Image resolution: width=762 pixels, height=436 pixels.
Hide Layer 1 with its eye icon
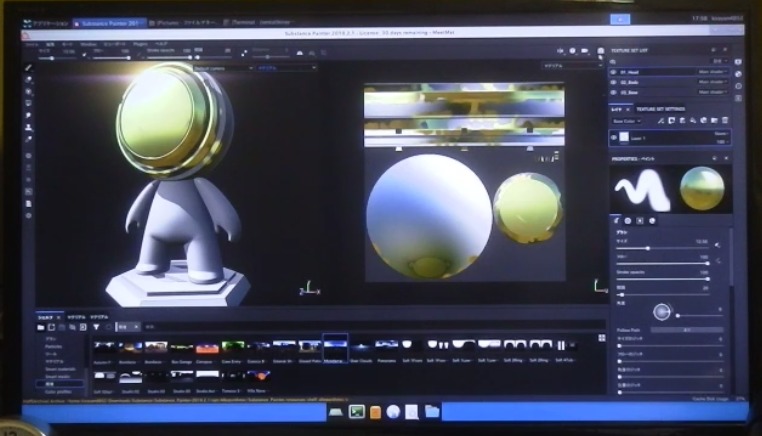click(613, 138)
